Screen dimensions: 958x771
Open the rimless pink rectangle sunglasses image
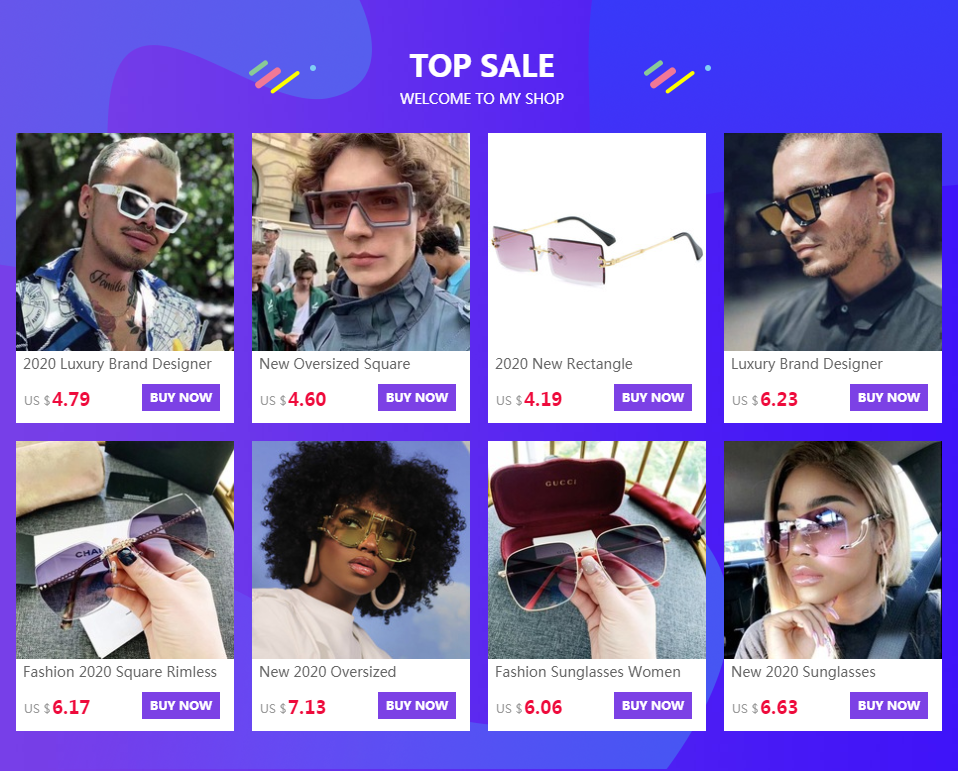pyautogui.click(x=597, y=242)
